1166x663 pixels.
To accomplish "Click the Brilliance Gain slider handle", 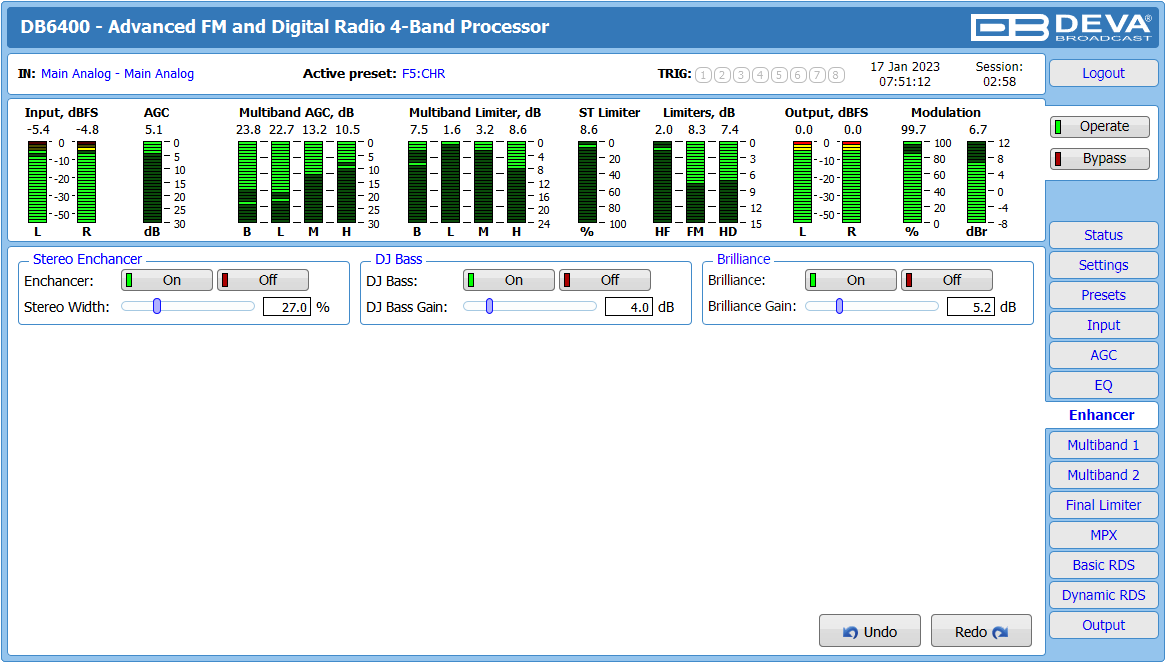I will pyautogui.click(x=840, y=306).
